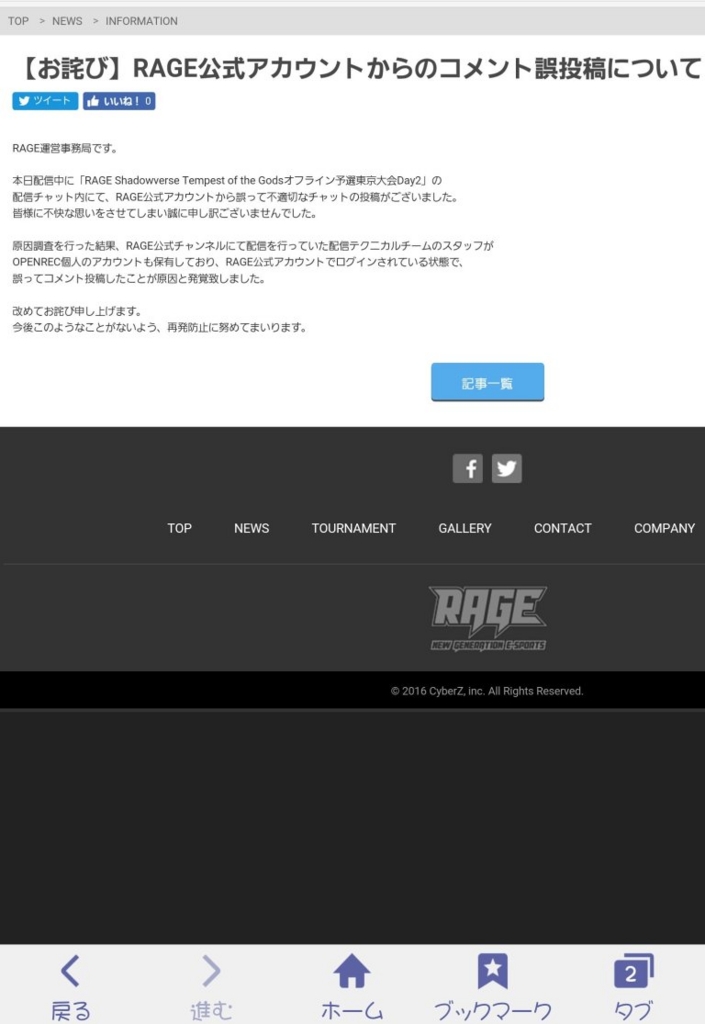Open CONTACT in the footer menu
Screen dimensions: 705x1024
563,528
